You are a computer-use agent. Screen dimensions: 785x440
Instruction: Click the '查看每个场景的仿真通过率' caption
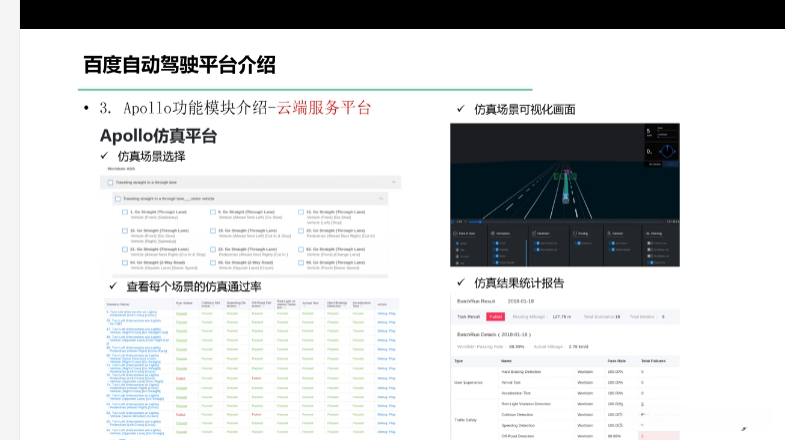[x=194, y=286]
